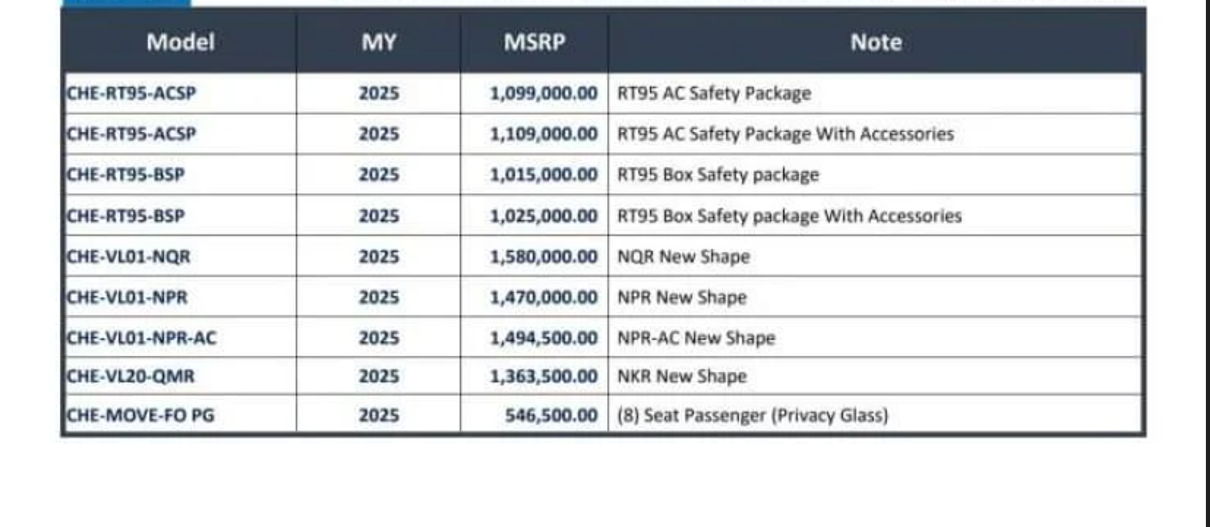Click the (8) Seat Passenger (Privacy Glass) note
1210x527 pixels.
[x=753, y=416]
